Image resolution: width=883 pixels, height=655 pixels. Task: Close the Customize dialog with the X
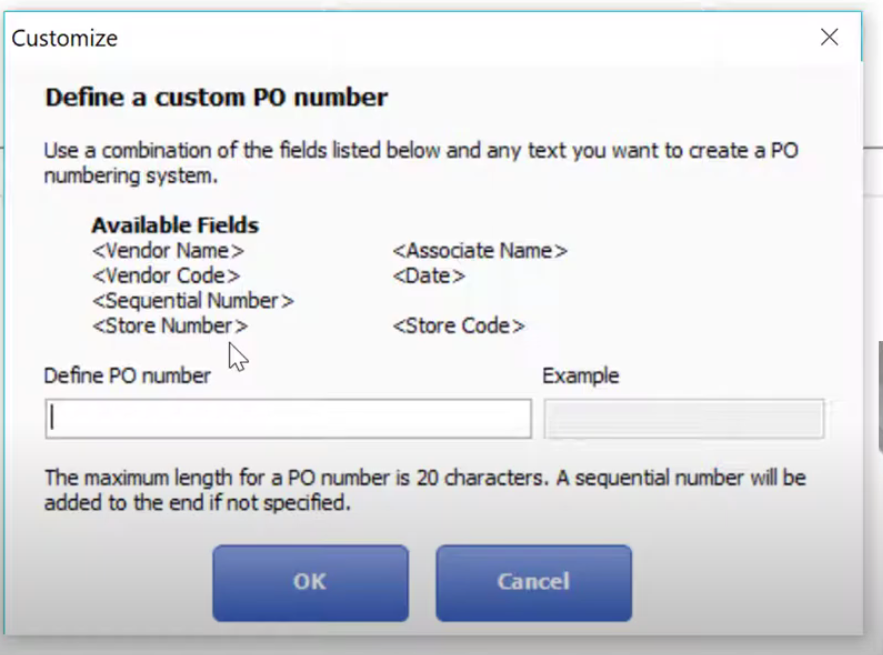pos(829,38)
